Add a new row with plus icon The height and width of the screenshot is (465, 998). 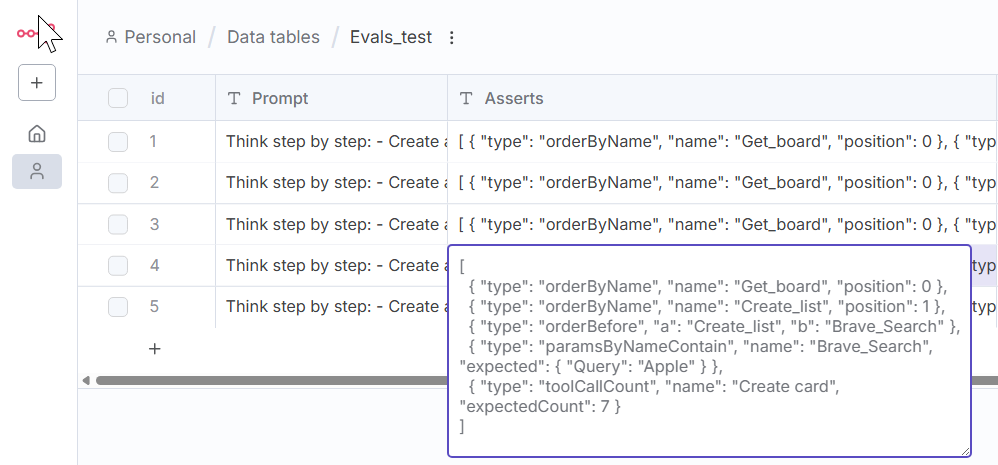click(x=155, y=349)
